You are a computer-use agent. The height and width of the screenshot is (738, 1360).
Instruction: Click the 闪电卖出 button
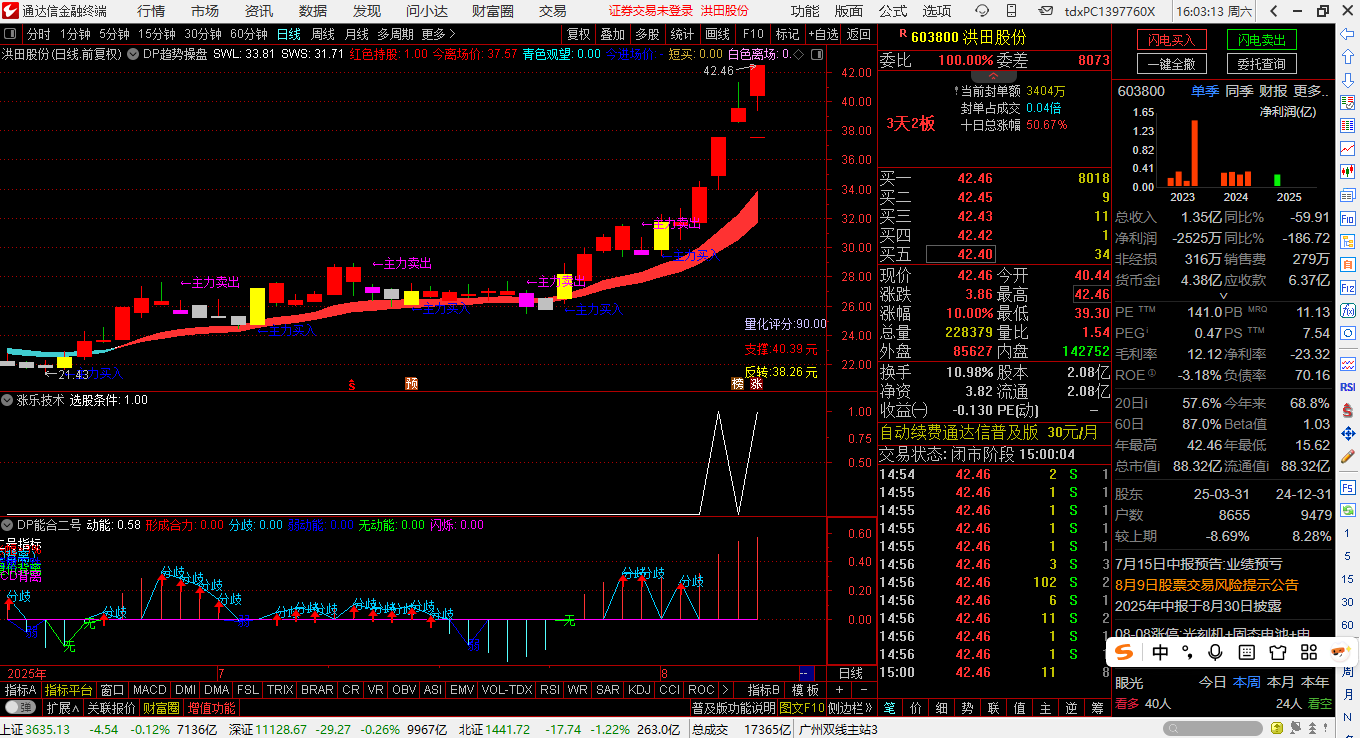[1261, 39]
